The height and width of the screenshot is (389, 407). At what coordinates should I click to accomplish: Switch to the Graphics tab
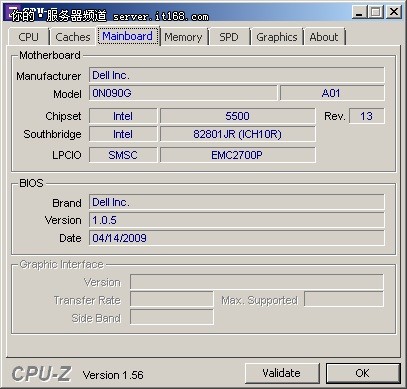pos(277,37)
